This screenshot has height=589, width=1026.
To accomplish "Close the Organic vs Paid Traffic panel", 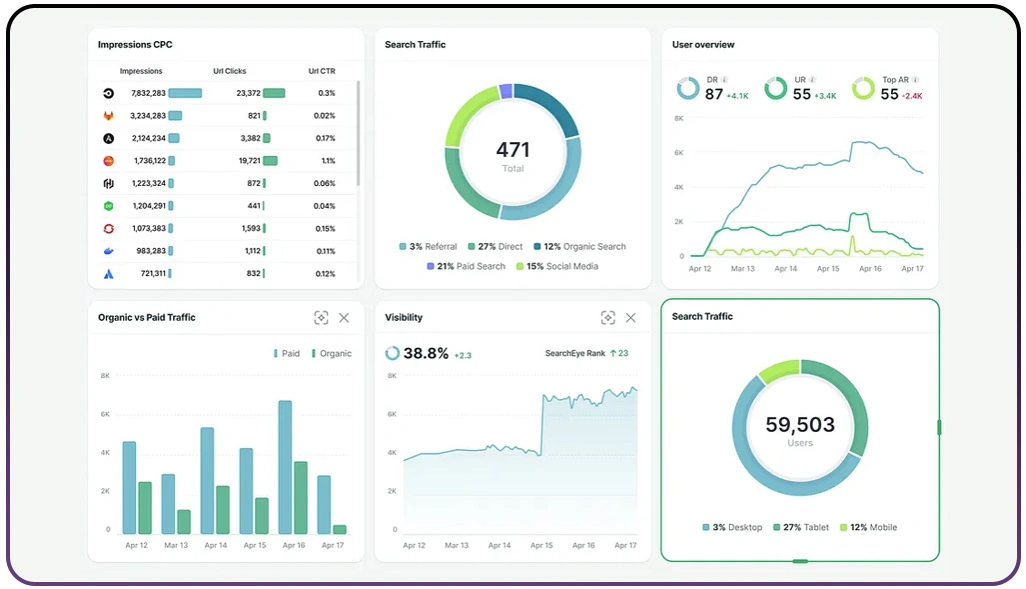I will click(344, 317).
